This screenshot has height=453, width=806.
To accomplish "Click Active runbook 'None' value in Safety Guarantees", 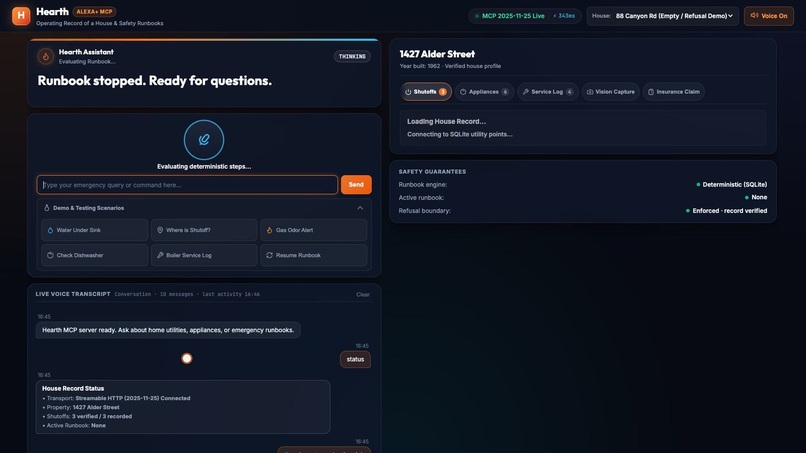I will point(759,197).
